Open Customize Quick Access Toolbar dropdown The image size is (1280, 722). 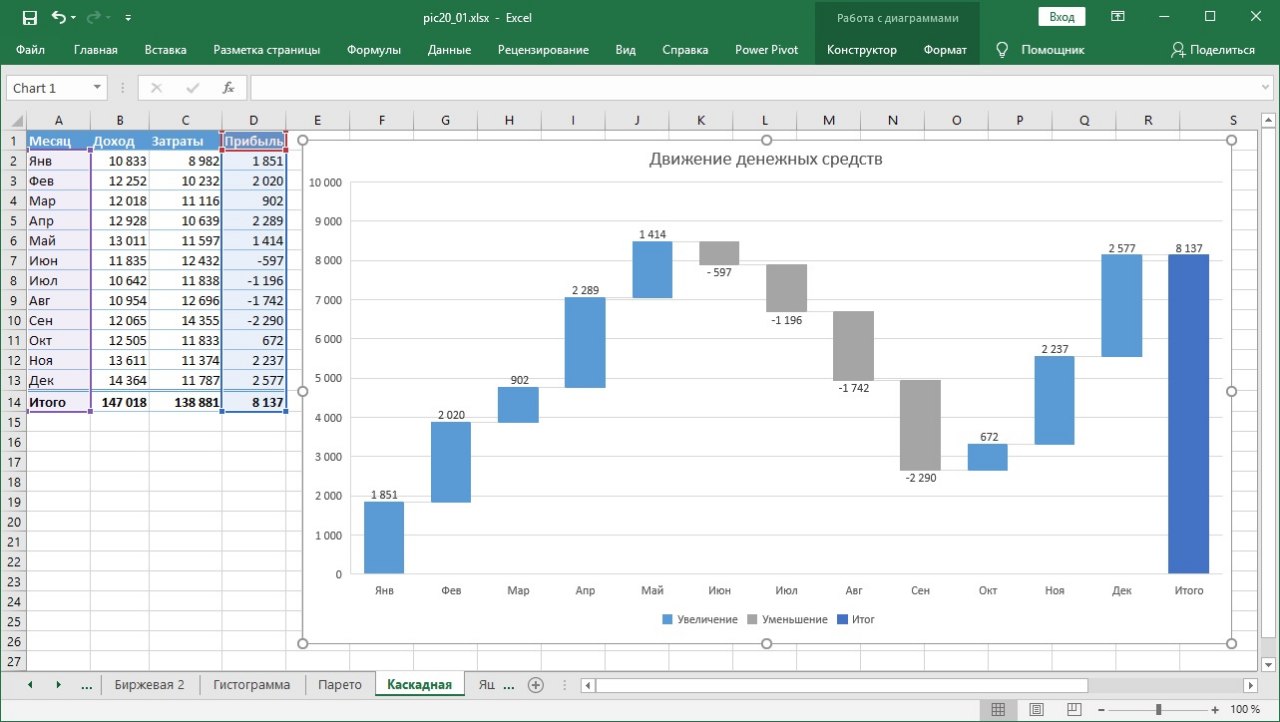coord(129,18)
